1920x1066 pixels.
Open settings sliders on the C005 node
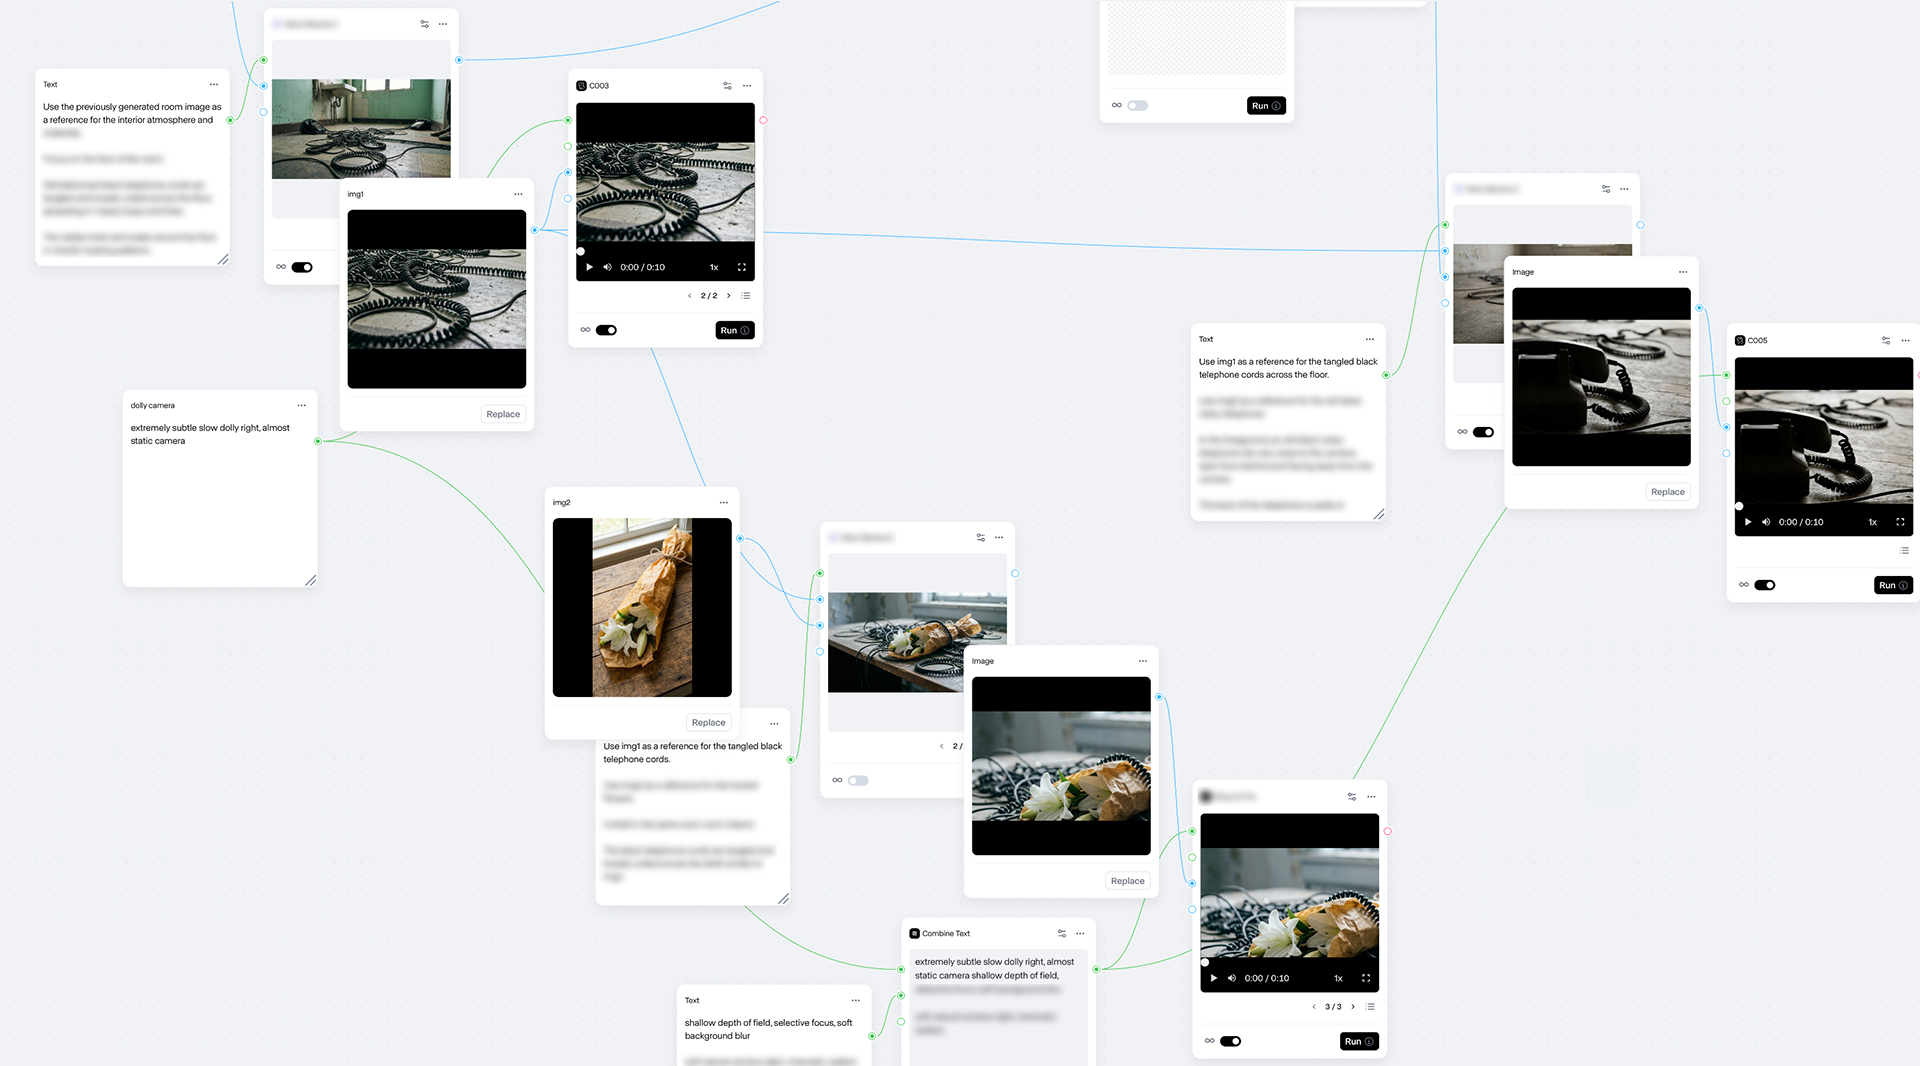[x=1886, y=341]
